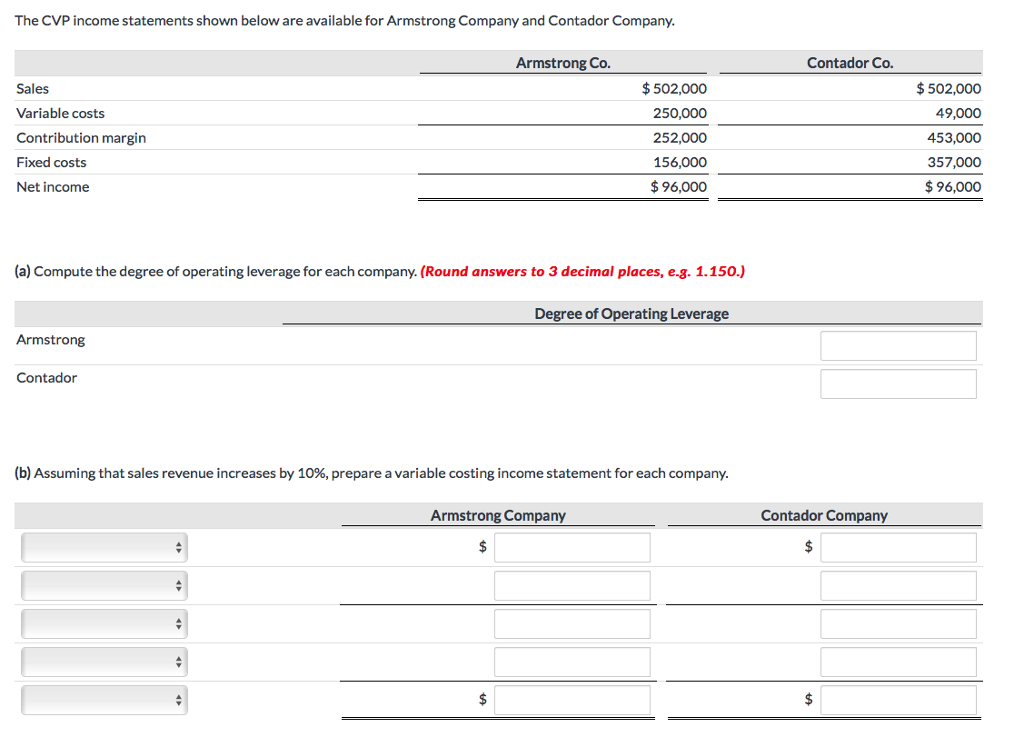Click the 'Degree of Operating Leverage' header
Screen dimensions: 1024x747
click(x=632, y=314)
